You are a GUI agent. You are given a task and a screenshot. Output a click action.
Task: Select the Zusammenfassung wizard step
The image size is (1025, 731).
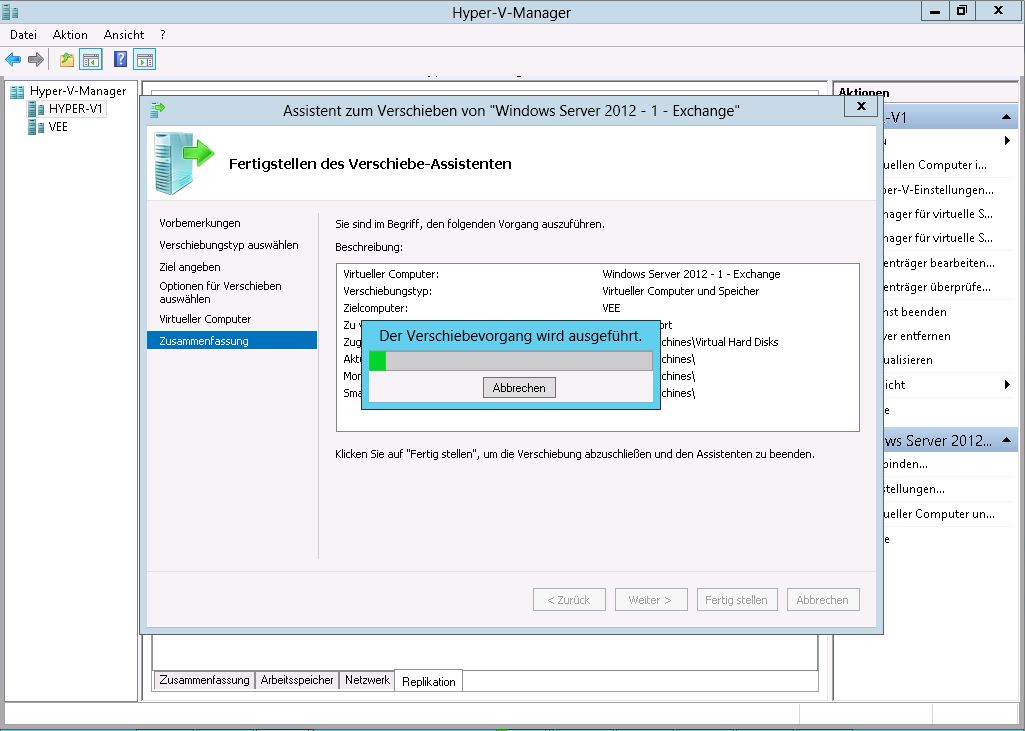pyautogui.click(x=204, y=341)
